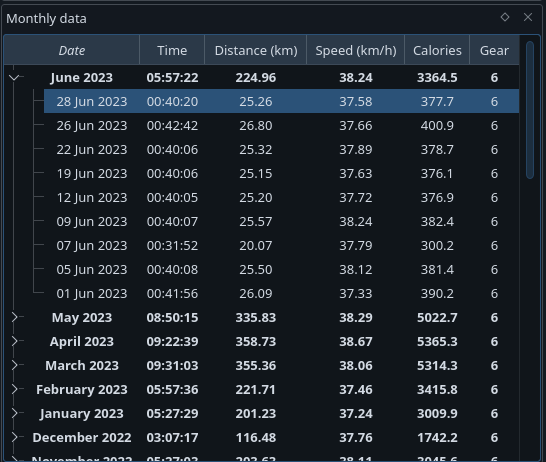Image resolution: width=546 pixels, height=462 pixels.
Task: Click the calories value 376.1
Action: [x=437, y=173]
